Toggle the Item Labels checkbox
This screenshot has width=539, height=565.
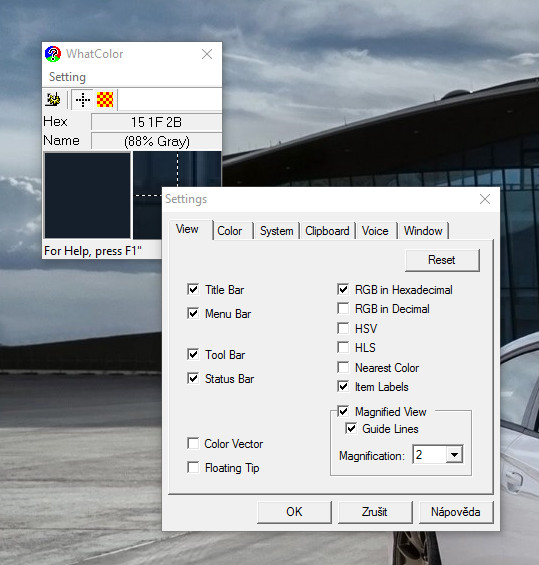click(343, 386)
